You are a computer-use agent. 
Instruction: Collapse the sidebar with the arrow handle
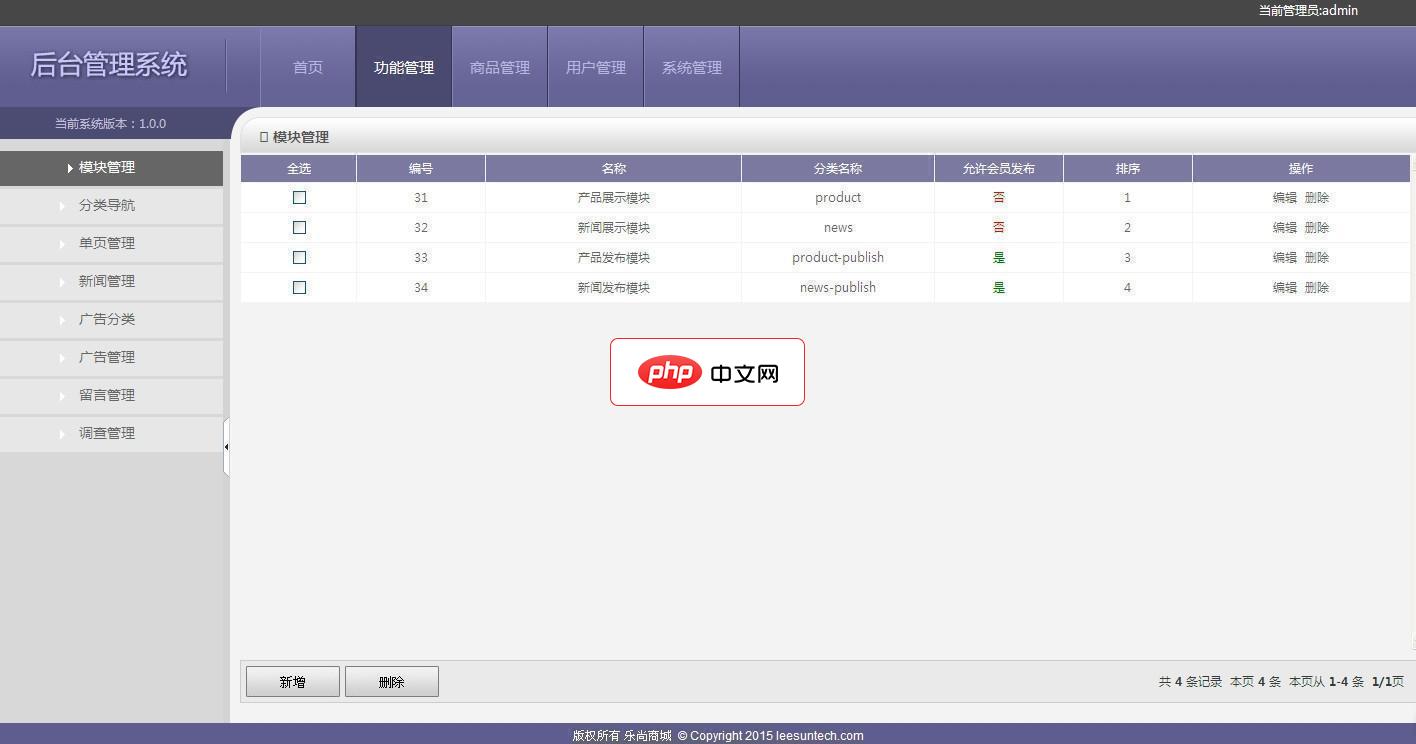226,447
